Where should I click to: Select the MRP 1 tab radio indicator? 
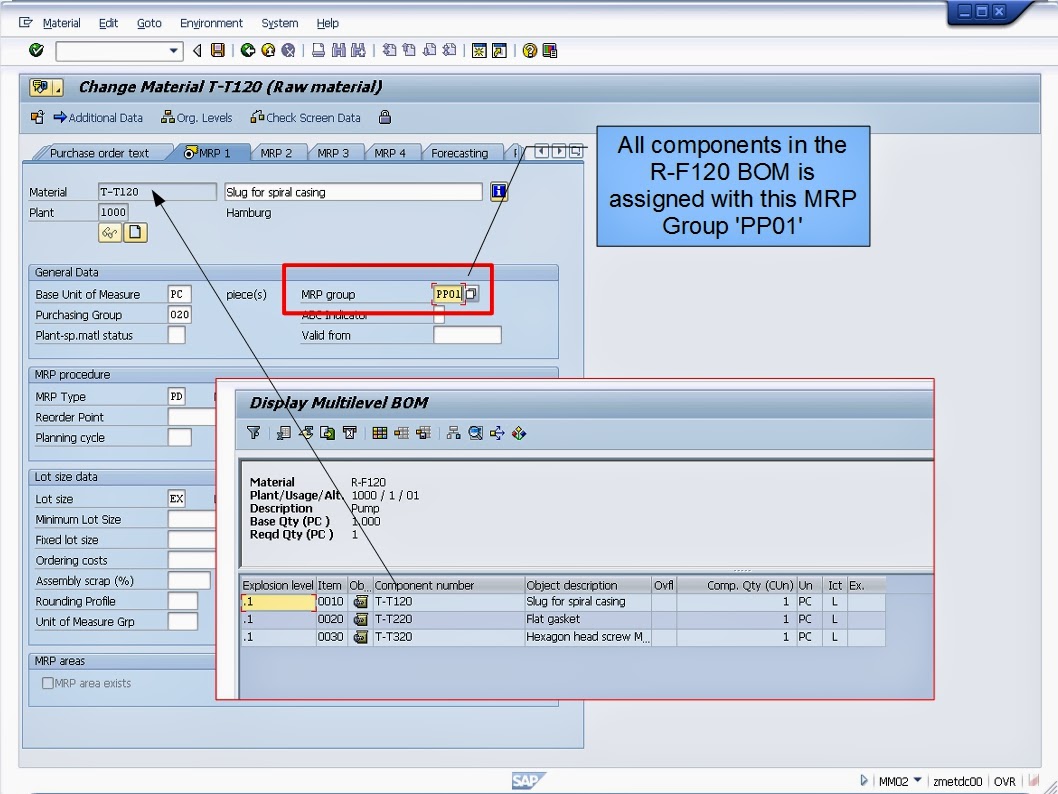click(x=190, y=152)
